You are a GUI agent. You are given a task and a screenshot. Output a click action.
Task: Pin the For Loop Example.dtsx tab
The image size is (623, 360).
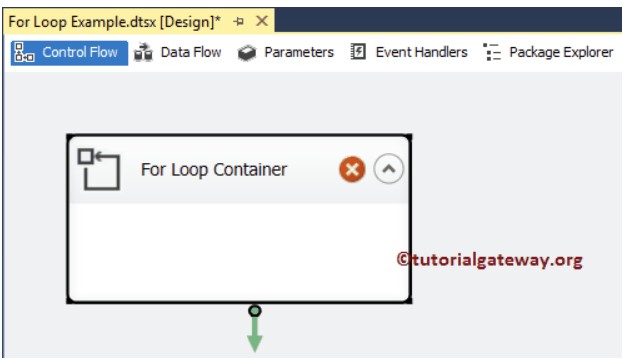click(x=239, y=21)
